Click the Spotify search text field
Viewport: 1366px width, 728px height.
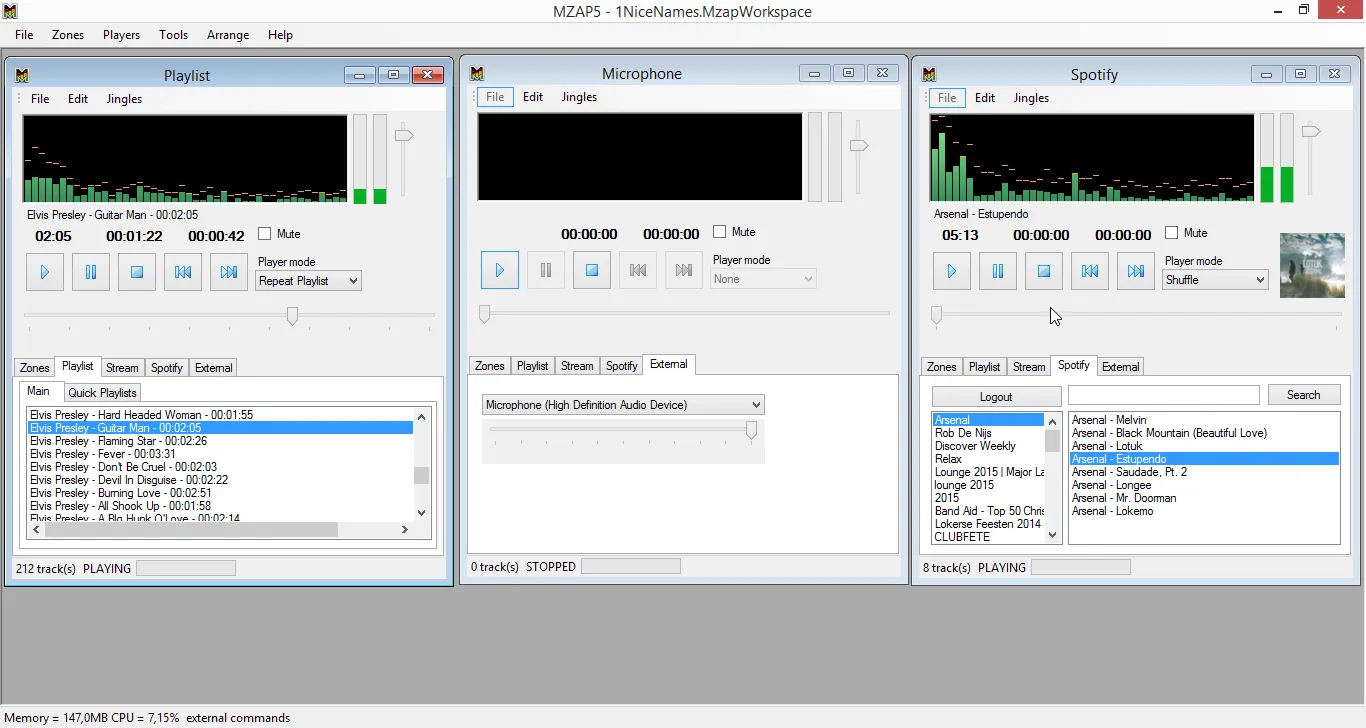(1164, 395)
